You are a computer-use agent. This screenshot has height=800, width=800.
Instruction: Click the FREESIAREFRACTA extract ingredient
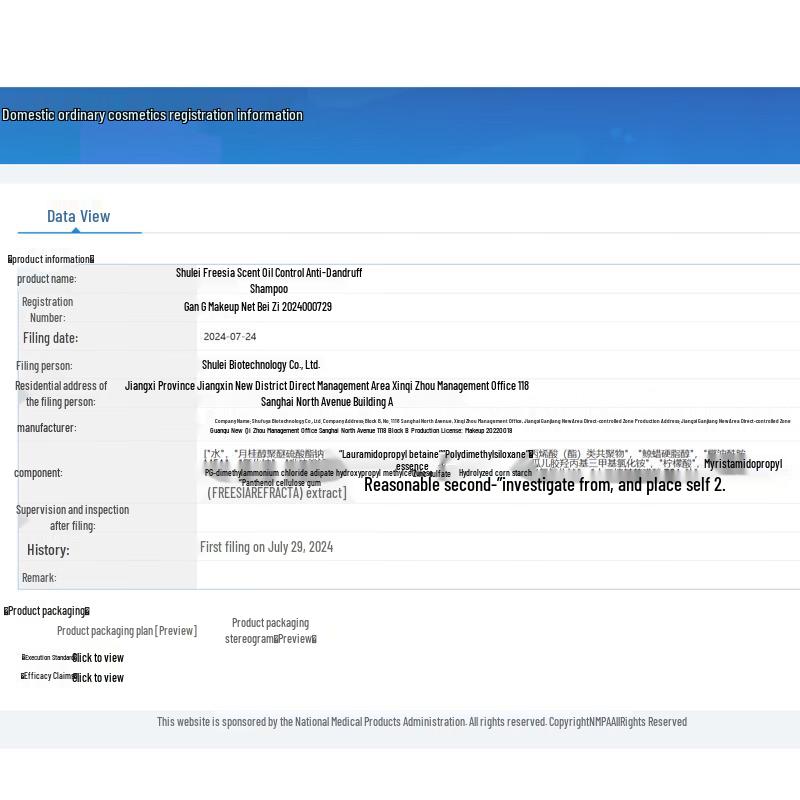277,493
